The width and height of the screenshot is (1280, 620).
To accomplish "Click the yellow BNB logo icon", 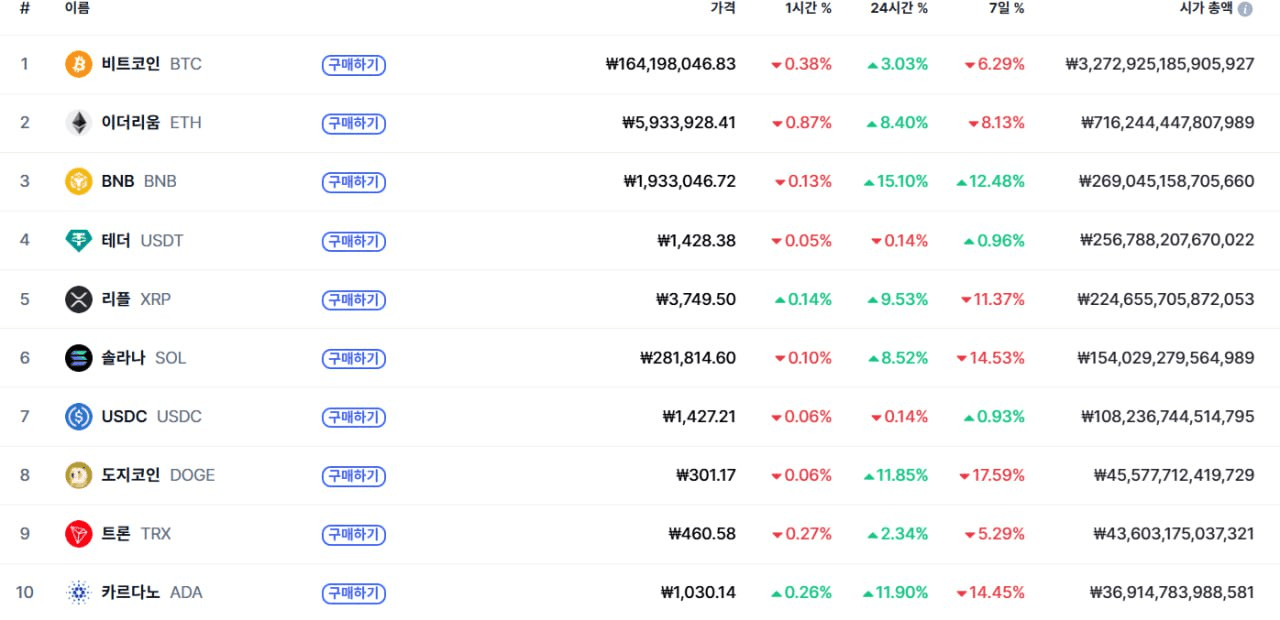I will pos(78,181).
